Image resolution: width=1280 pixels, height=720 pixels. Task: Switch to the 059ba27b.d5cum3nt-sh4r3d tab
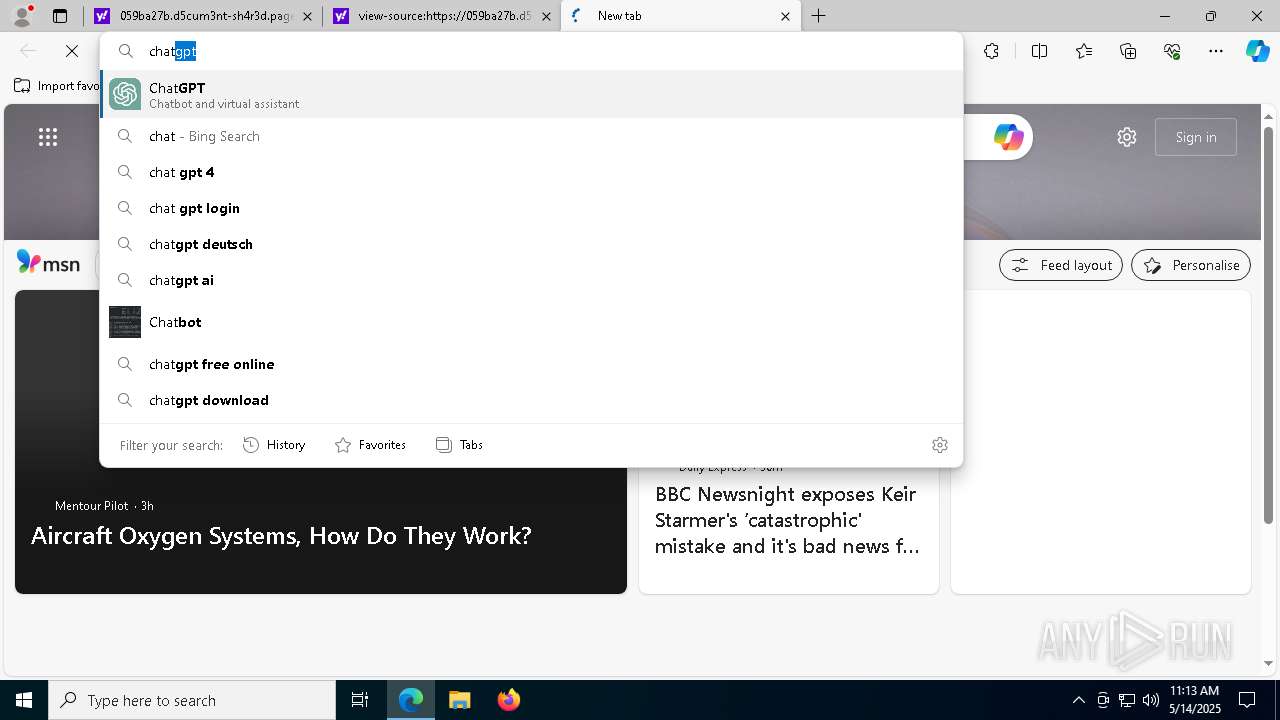click(x=204, y=16)
